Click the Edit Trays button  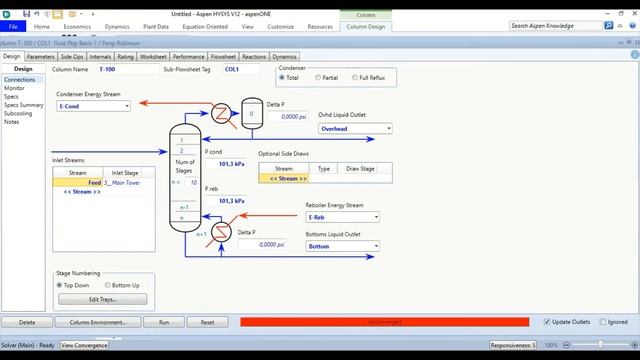102,299
